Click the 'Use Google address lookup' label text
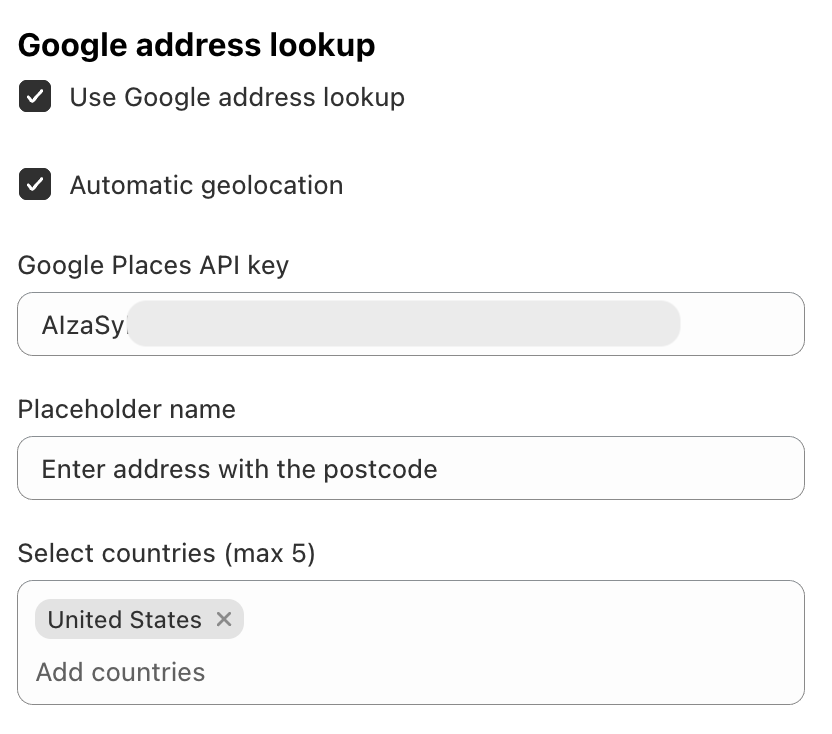The height and width of the screenshot is (734, 832). click(237, 97)
